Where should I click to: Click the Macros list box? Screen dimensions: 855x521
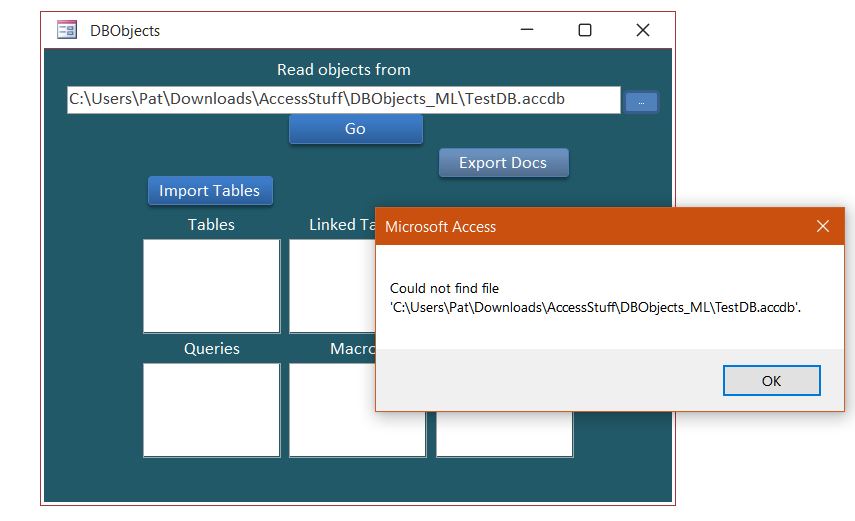point(357,410)
